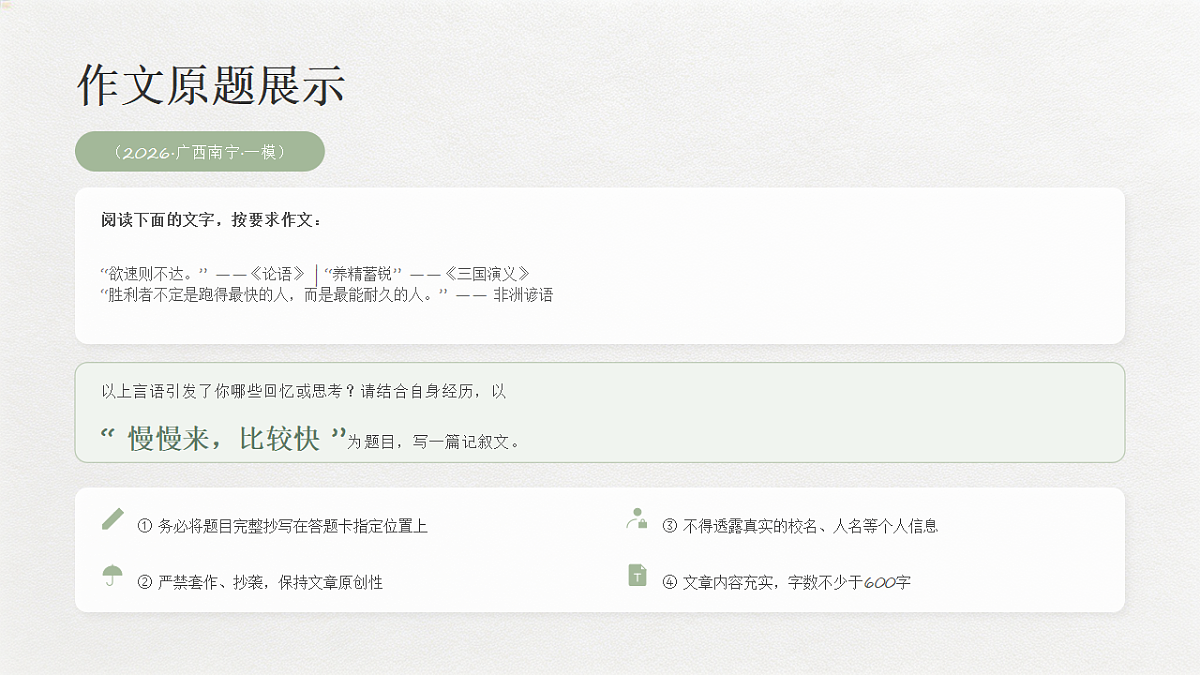Viewport: 1200px width, 675px height.
Task: Click the document icon beside requirement ④
Action: (x=637, y=575)
